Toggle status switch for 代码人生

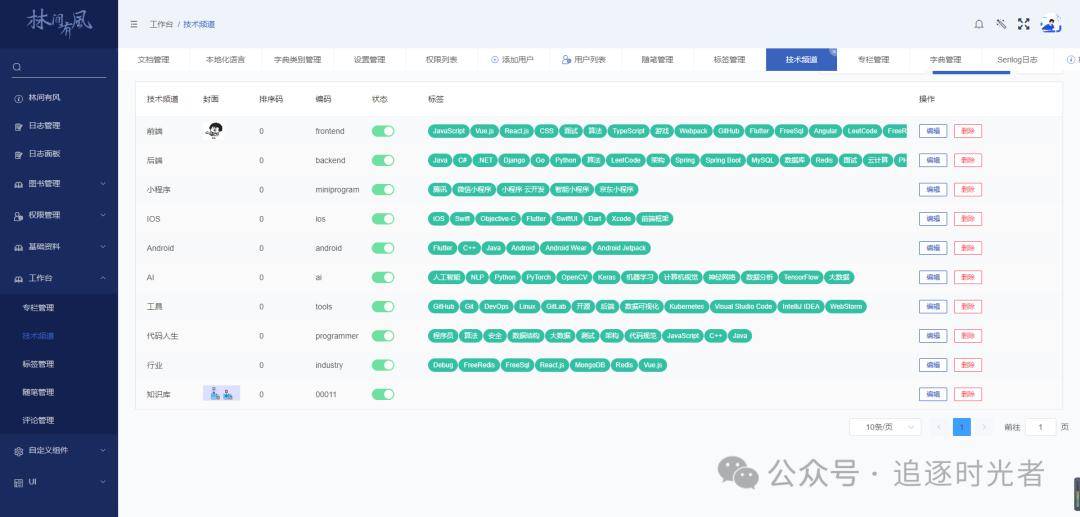[x=383, y=336]
